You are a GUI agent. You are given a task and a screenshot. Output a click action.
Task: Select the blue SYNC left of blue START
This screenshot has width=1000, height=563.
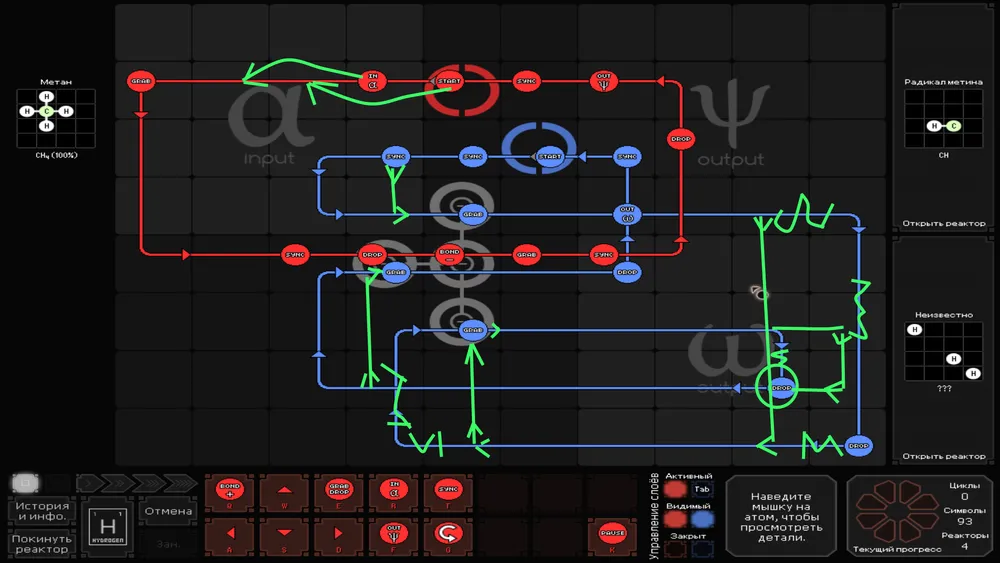473,156
